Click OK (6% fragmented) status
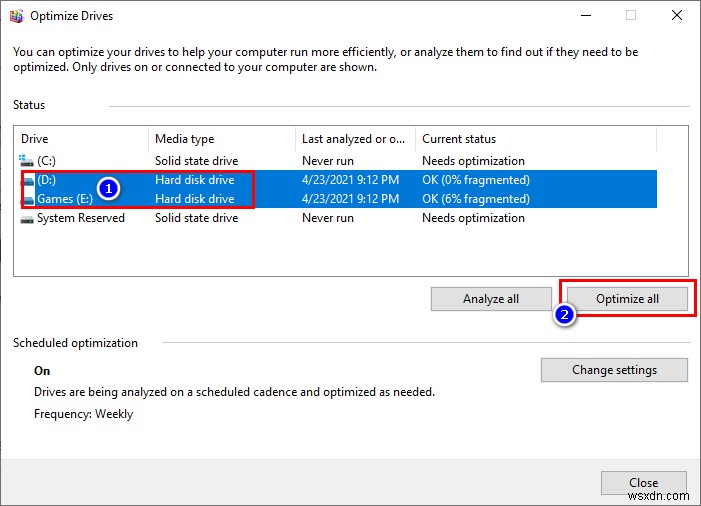The width and height of the screenshot is (701, 506). [476, 199]
